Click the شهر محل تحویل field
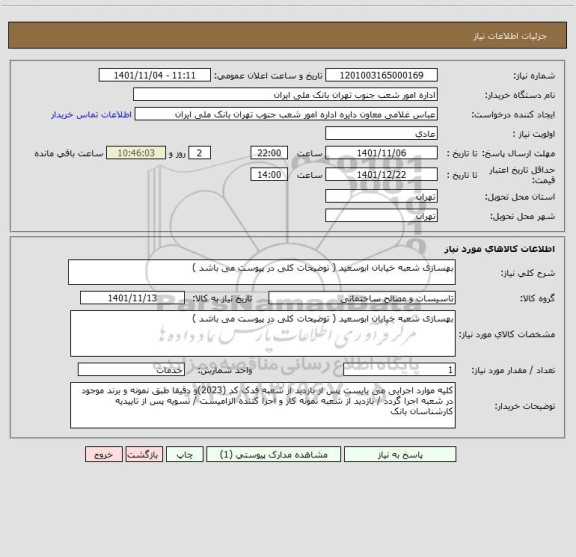 pos(381,215)
